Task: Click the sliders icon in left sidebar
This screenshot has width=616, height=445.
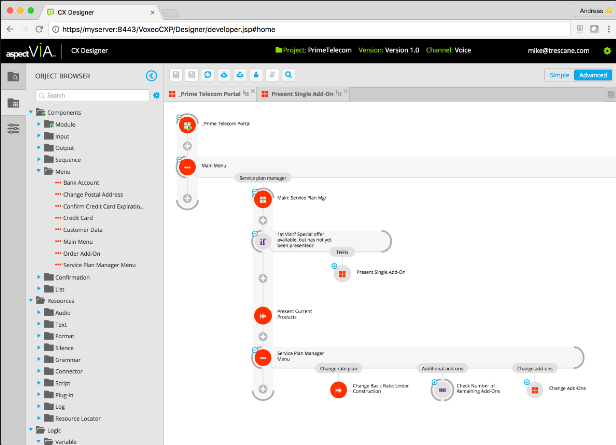Action: 13,128
